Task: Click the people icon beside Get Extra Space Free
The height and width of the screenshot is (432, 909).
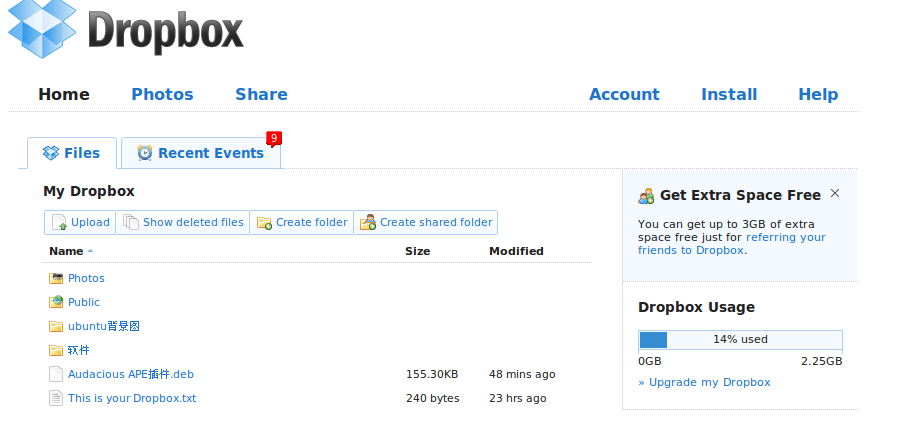Action: (x=646, y=196)
